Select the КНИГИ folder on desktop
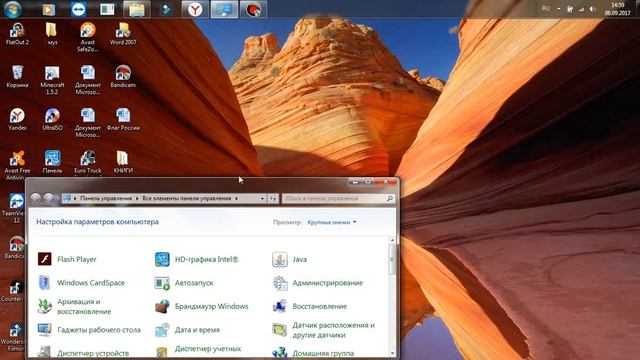Image resolution: width=640 pixels, height=360 pixels. (x=123, y=162)
